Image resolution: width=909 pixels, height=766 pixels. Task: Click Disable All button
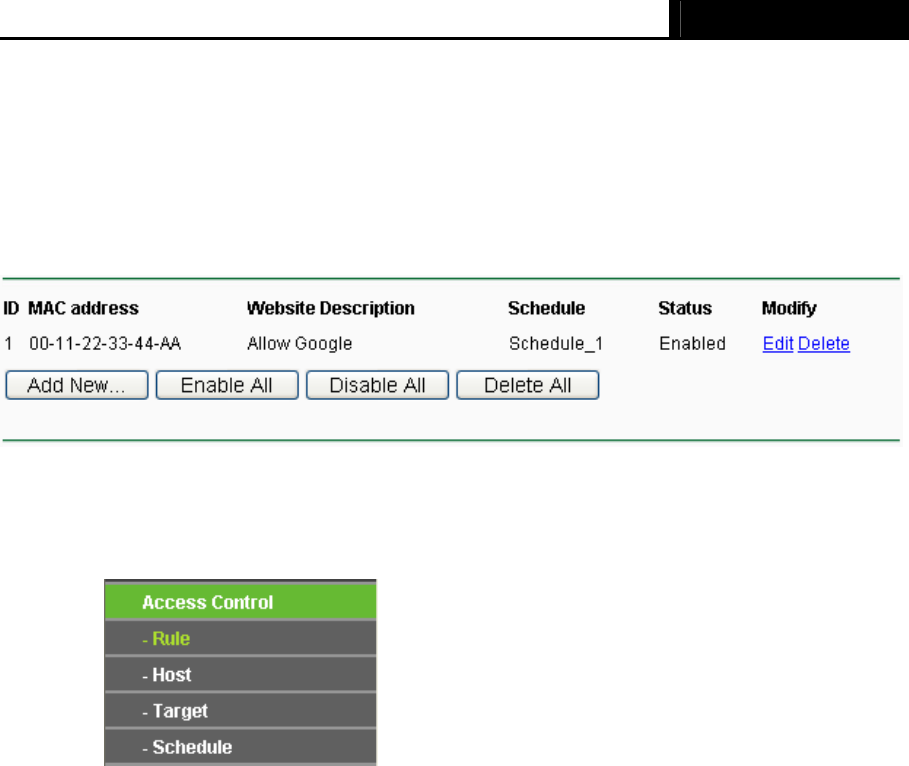pyautogui.click(x=377, y=385)
